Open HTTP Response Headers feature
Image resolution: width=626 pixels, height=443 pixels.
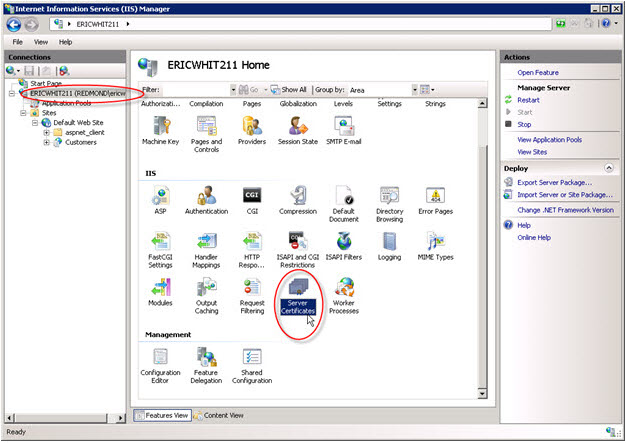click(252, 250)
